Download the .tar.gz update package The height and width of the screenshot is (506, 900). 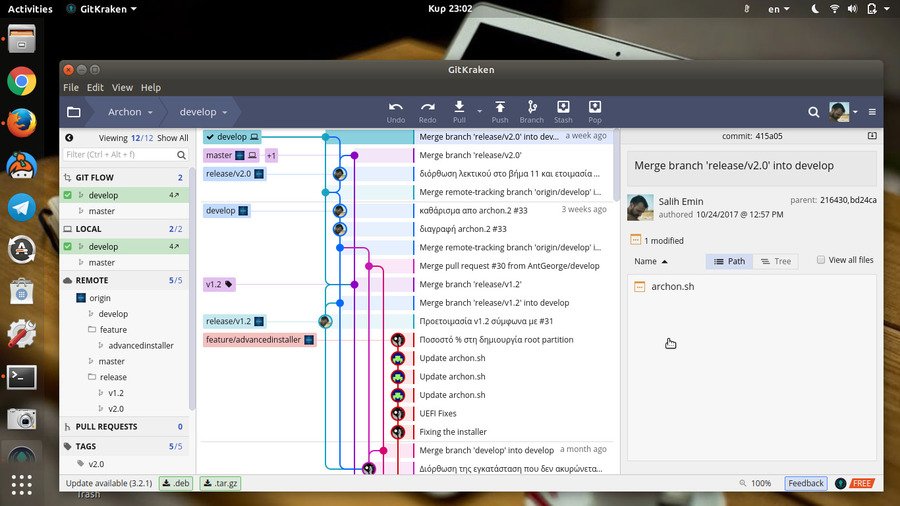220,483
